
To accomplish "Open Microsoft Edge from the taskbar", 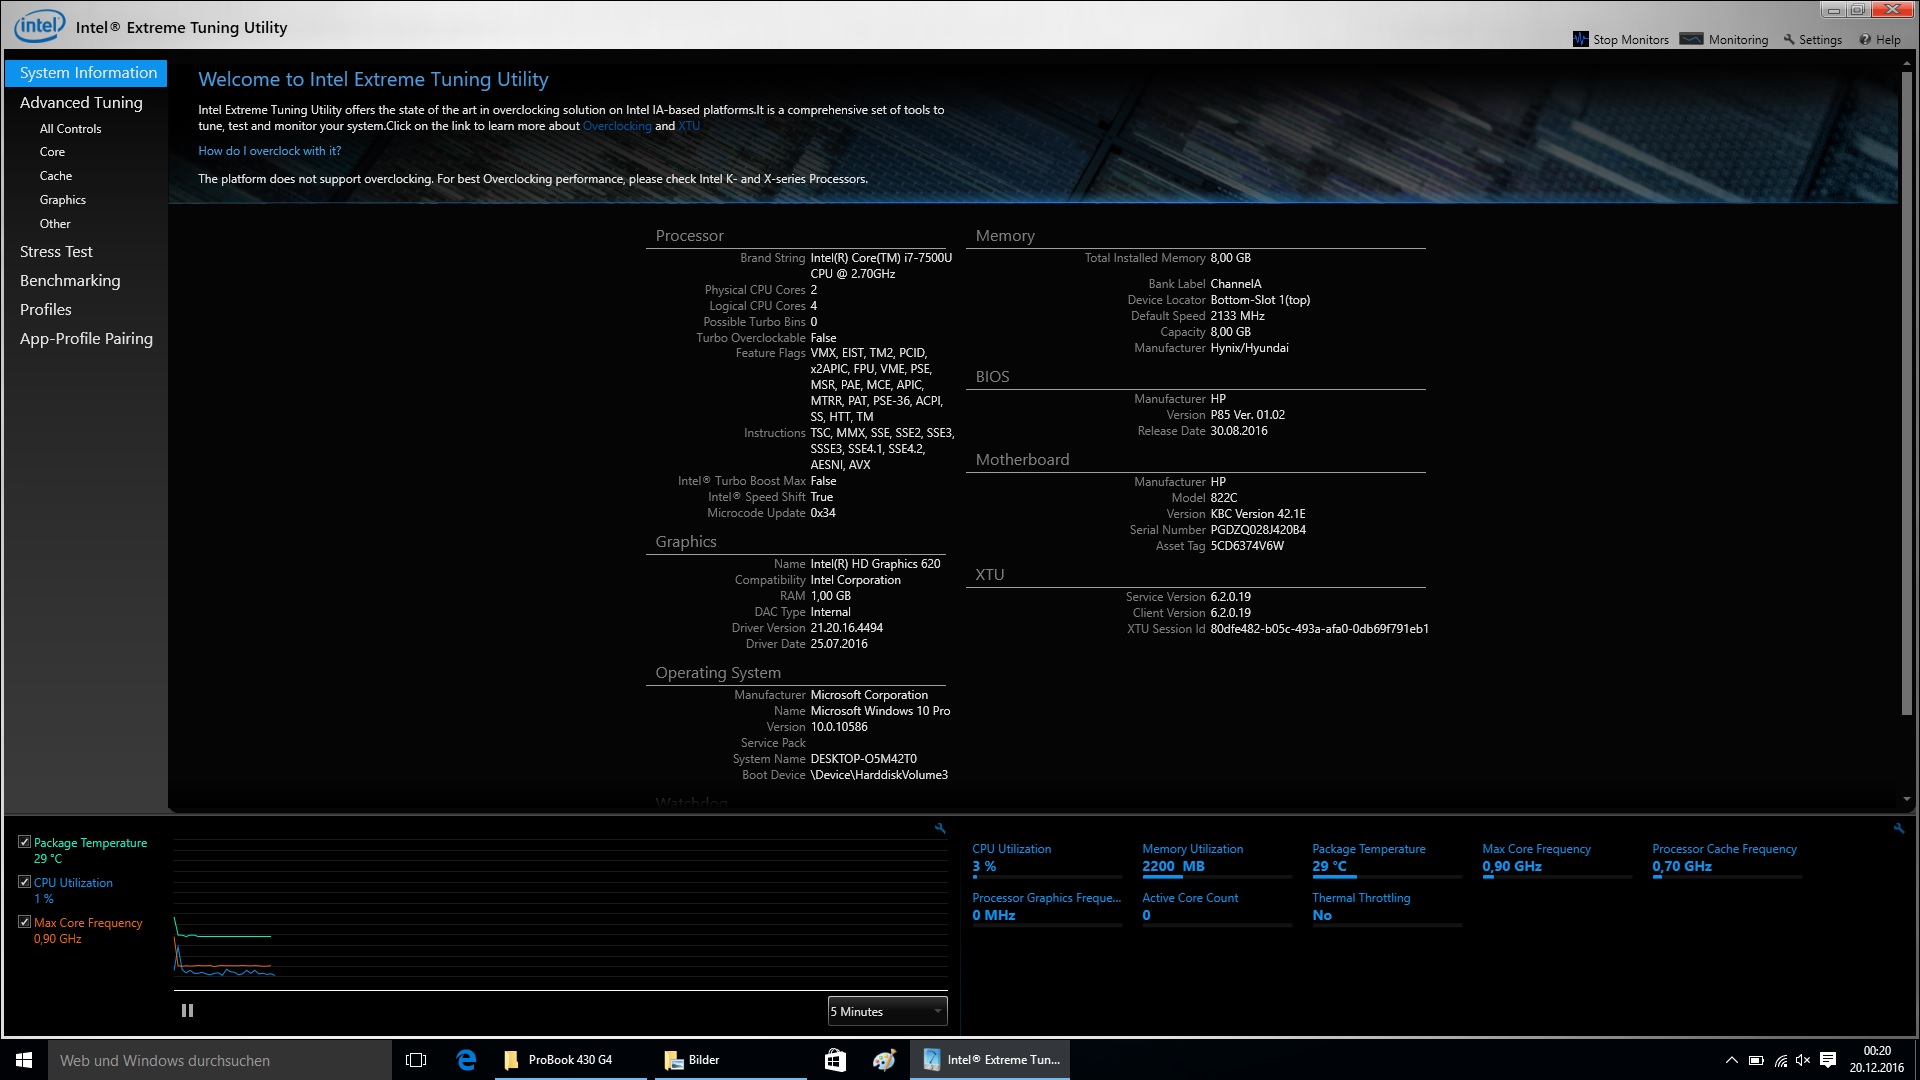I will point(466,1060).
